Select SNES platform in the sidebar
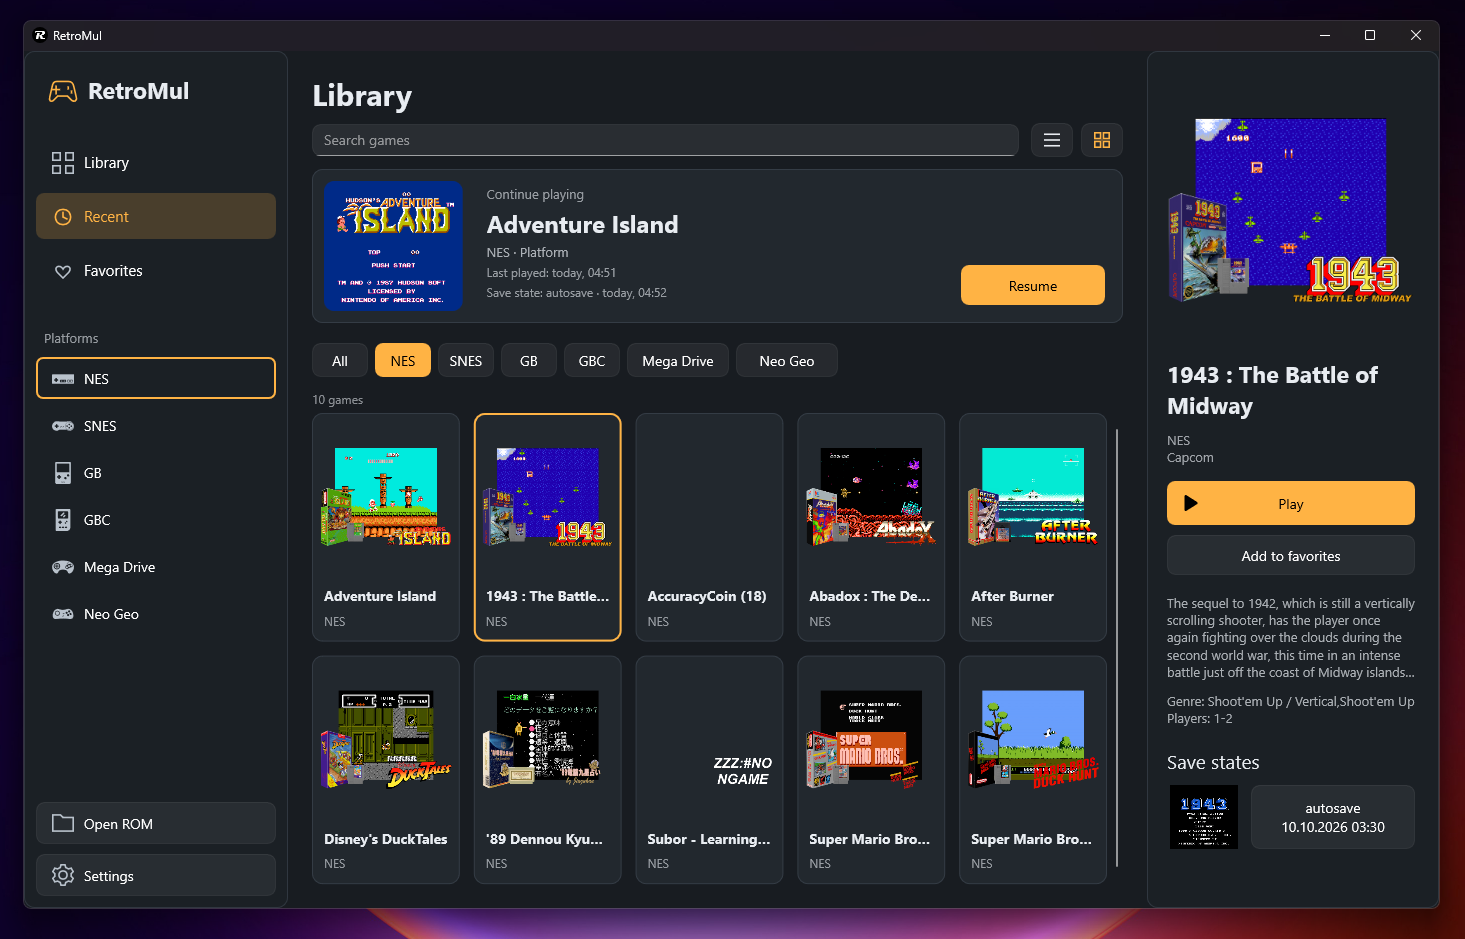 click(x=156, y=426)
